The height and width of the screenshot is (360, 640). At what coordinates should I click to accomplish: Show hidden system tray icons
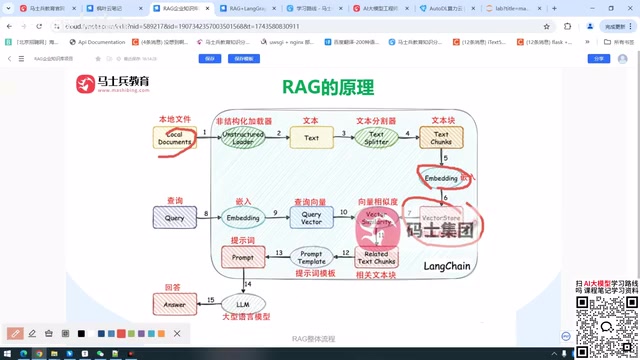pyautogui.click(x=554, y=353)
